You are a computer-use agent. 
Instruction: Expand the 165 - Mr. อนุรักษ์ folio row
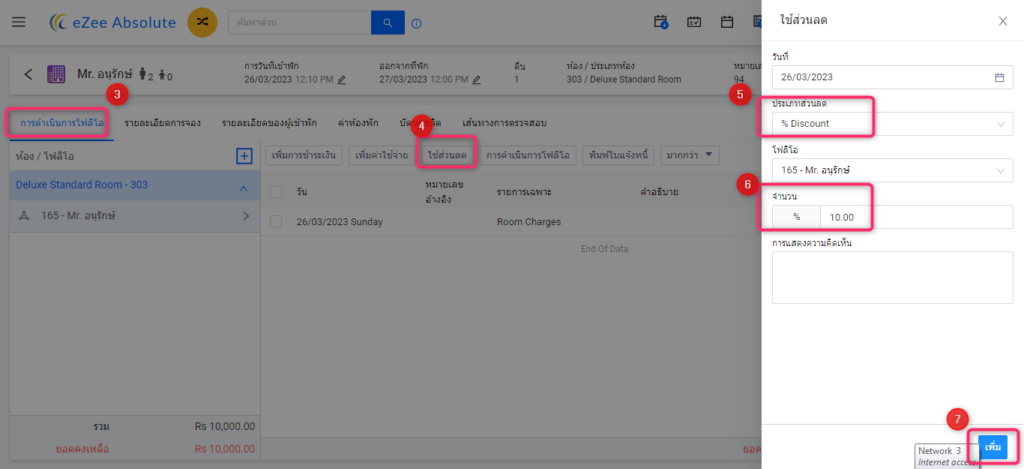(x=246, y=216)
